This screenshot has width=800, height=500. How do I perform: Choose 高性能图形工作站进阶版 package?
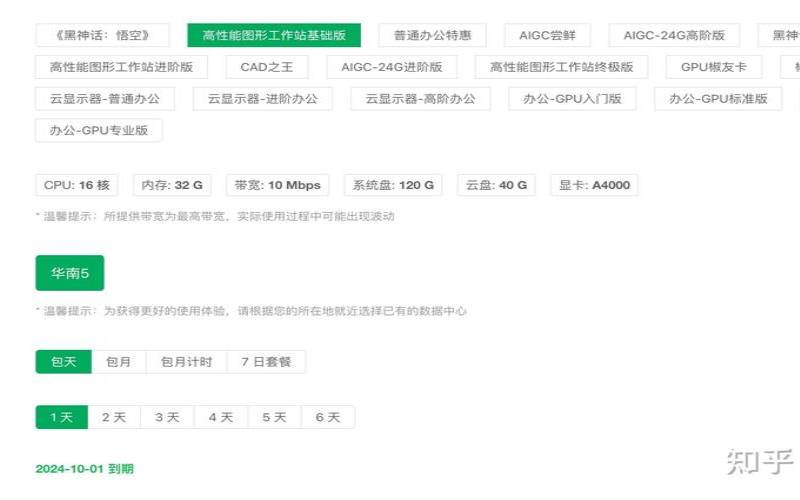coord(121,67)
